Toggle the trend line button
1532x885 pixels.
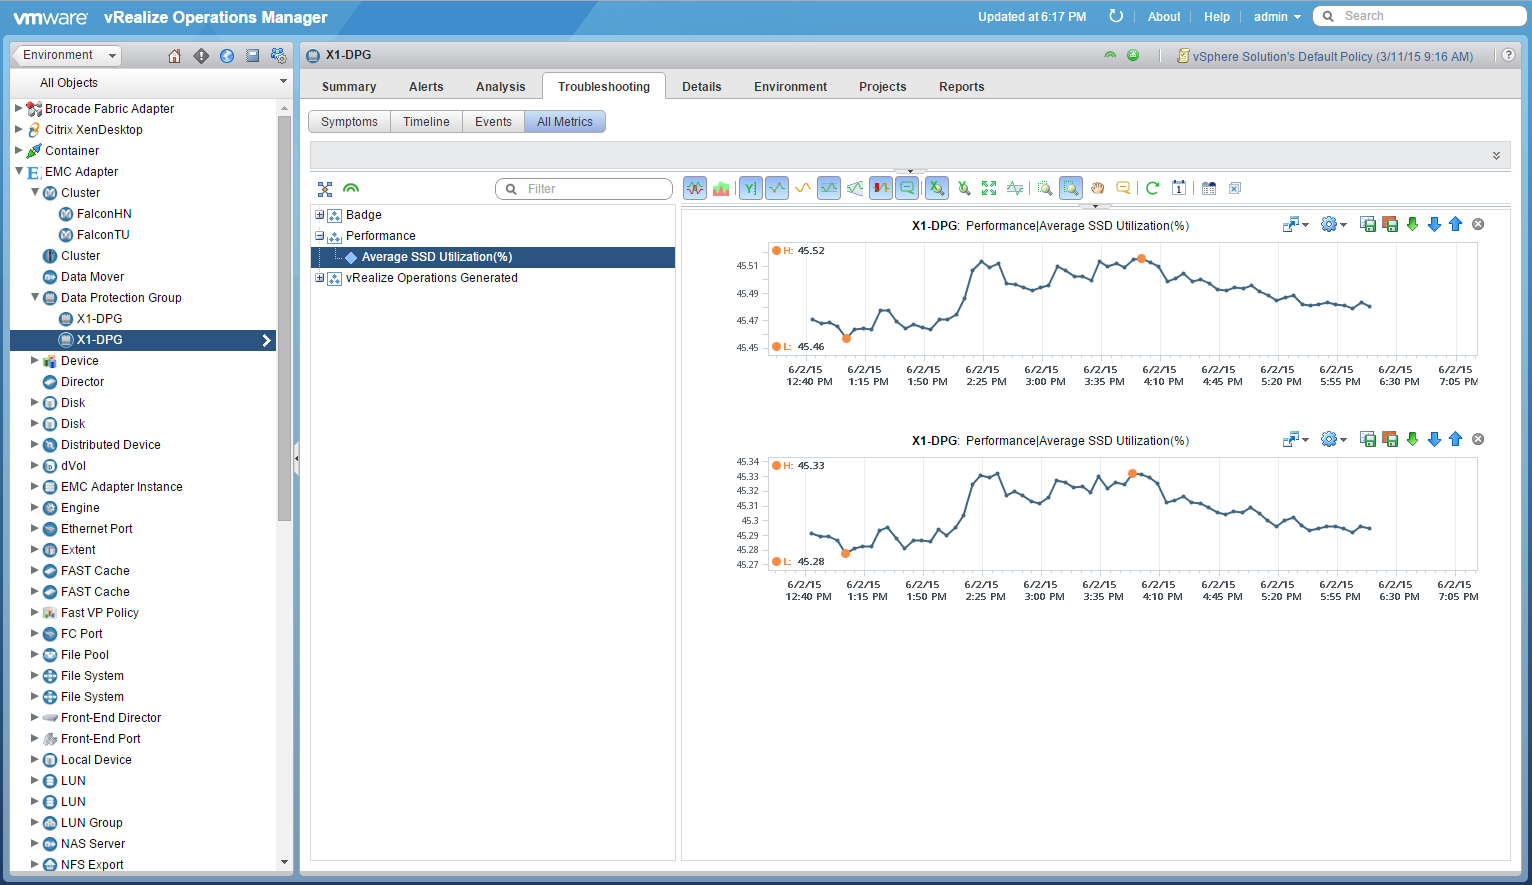click(803, 188)
